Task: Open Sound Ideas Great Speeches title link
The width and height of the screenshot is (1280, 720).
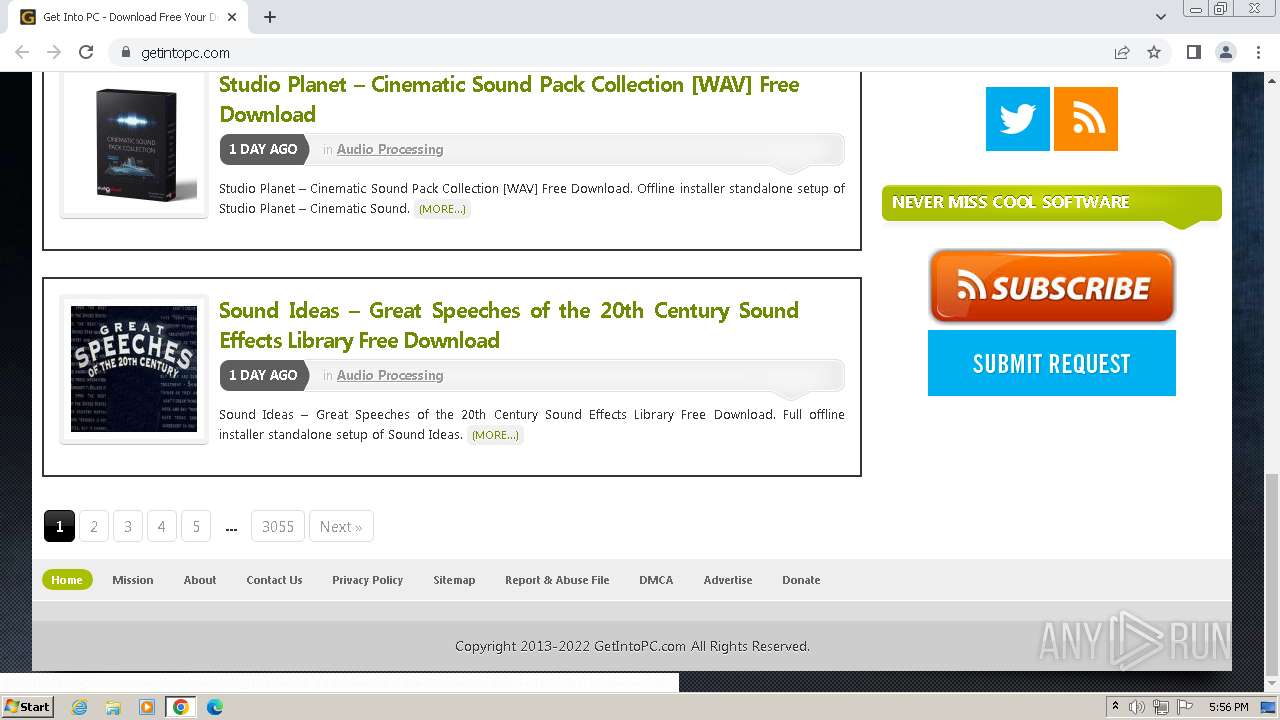Action: (x=509, y=325)
